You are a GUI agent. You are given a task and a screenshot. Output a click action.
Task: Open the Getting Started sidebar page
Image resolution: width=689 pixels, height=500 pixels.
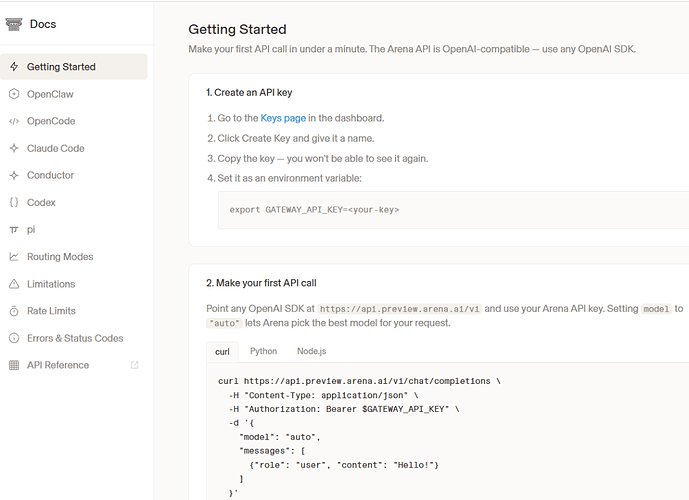[x=74, y=67]
